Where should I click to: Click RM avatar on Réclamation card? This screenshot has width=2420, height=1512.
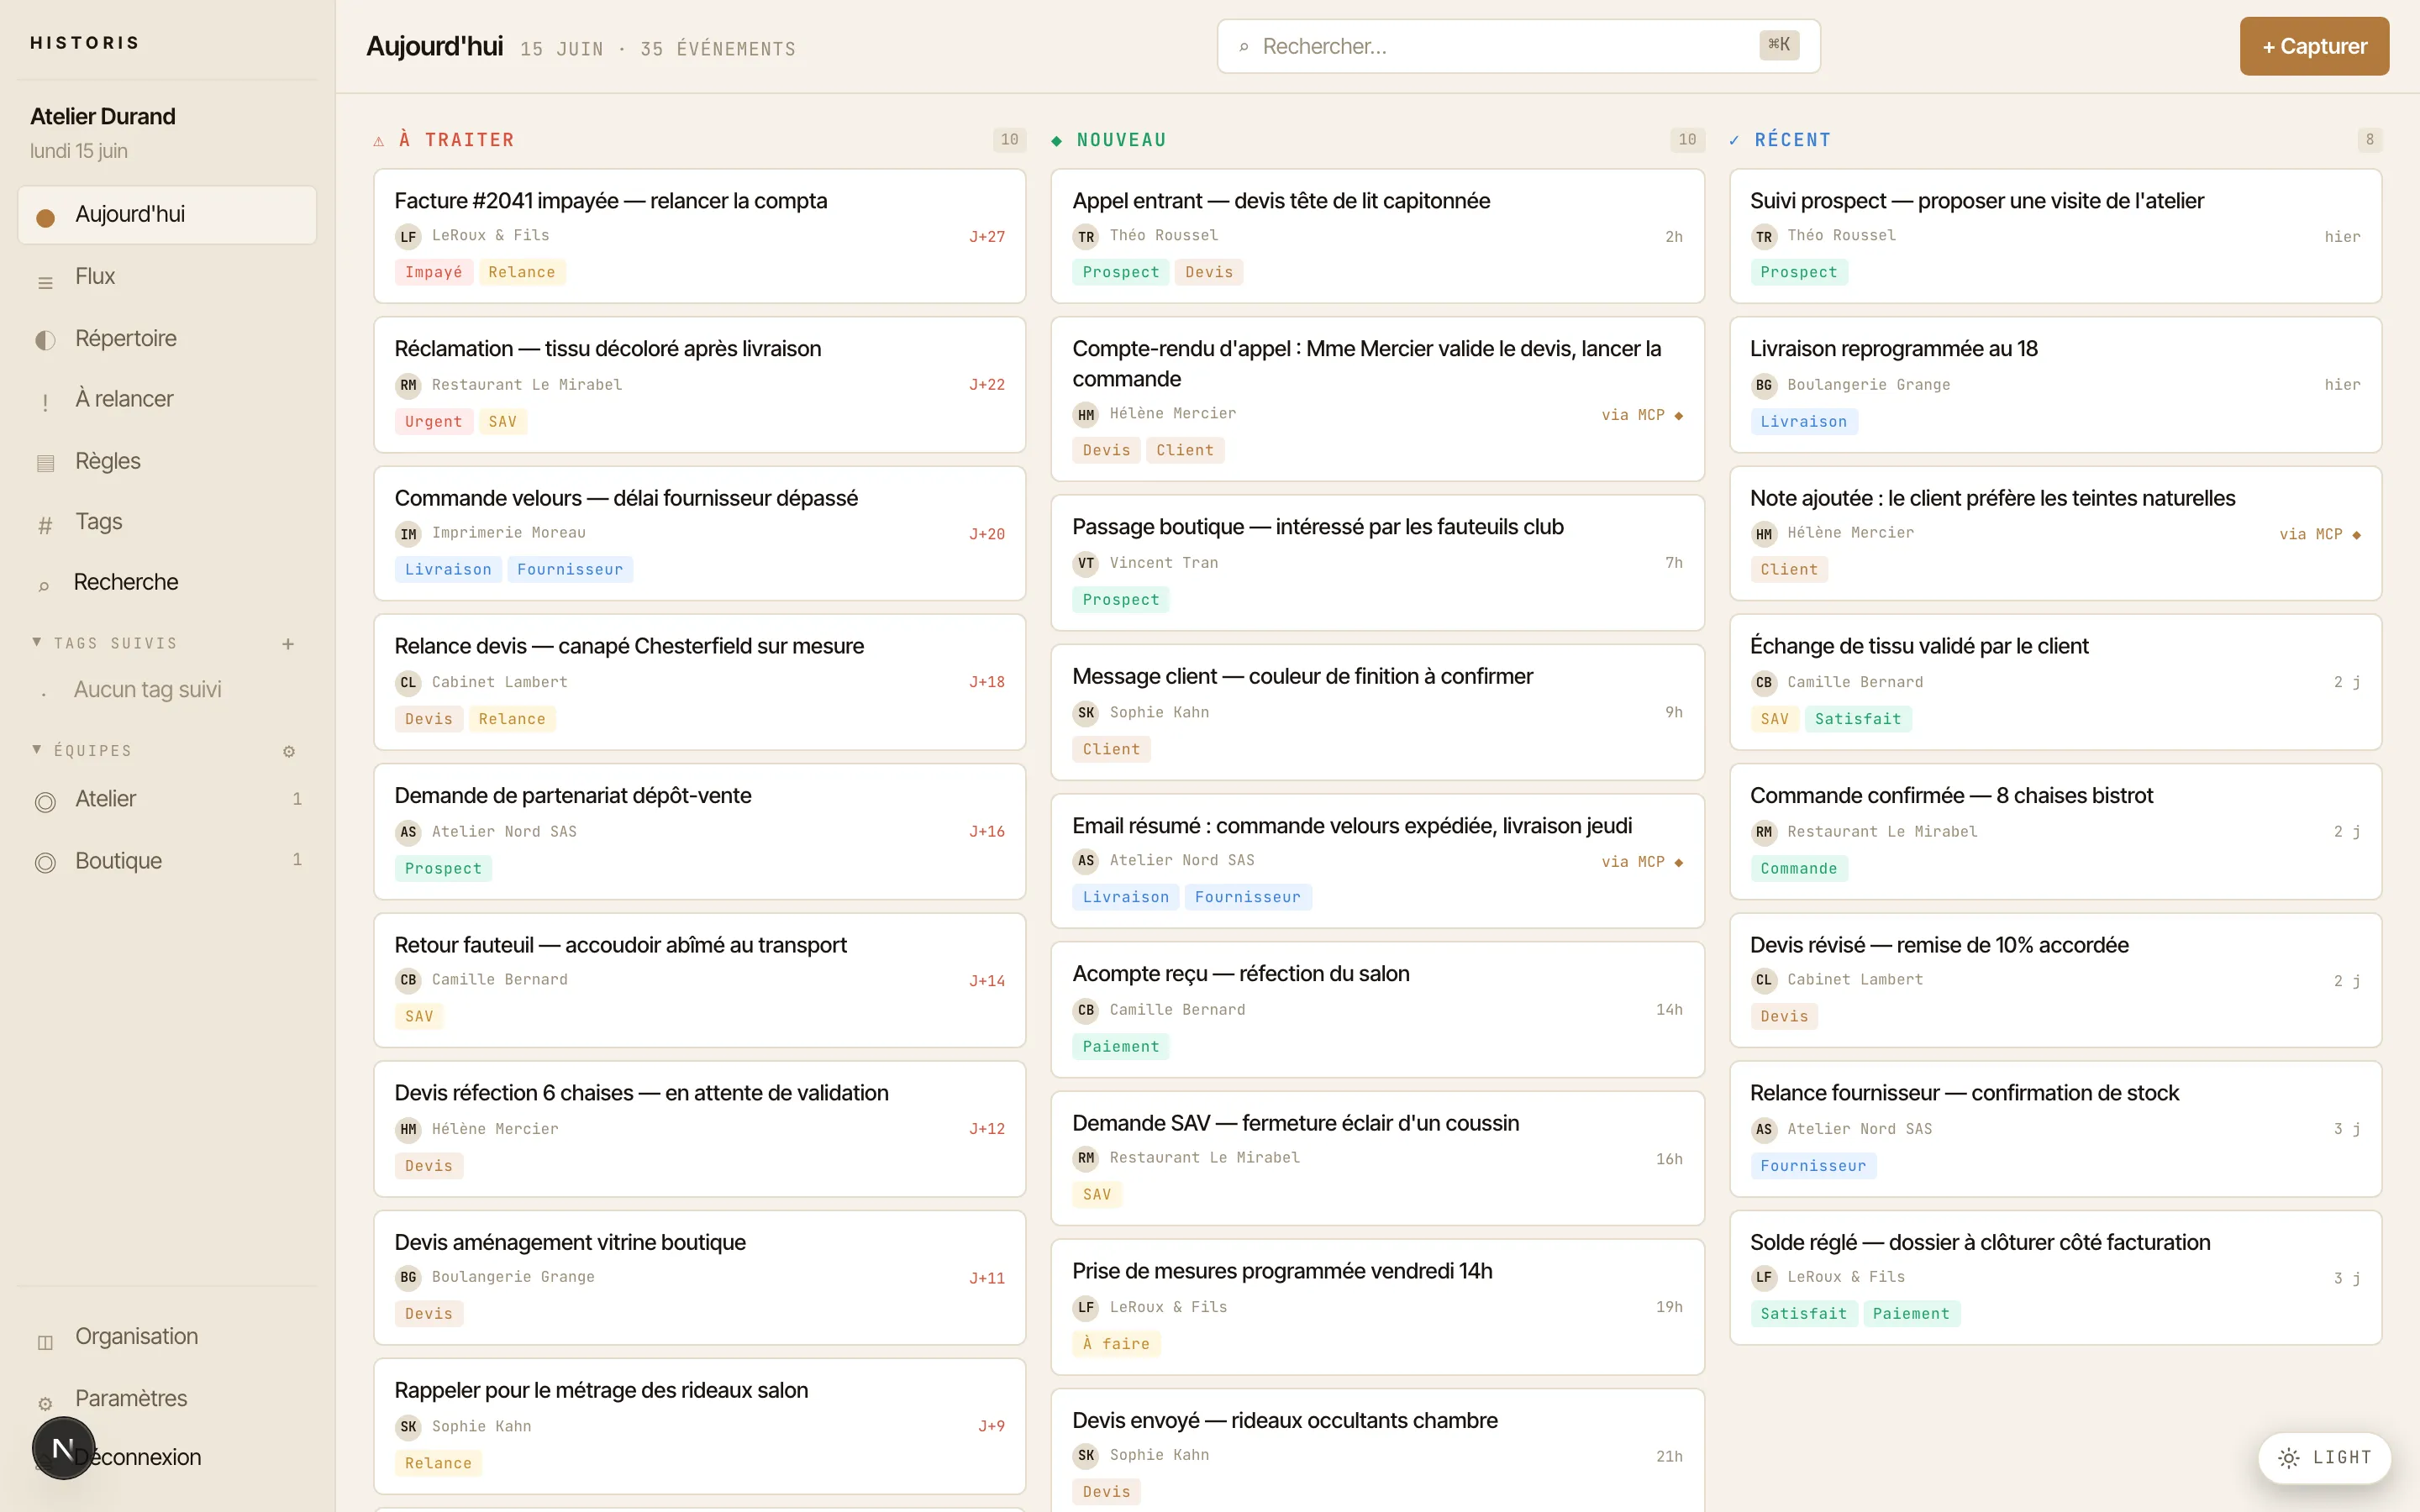[408, 385]
